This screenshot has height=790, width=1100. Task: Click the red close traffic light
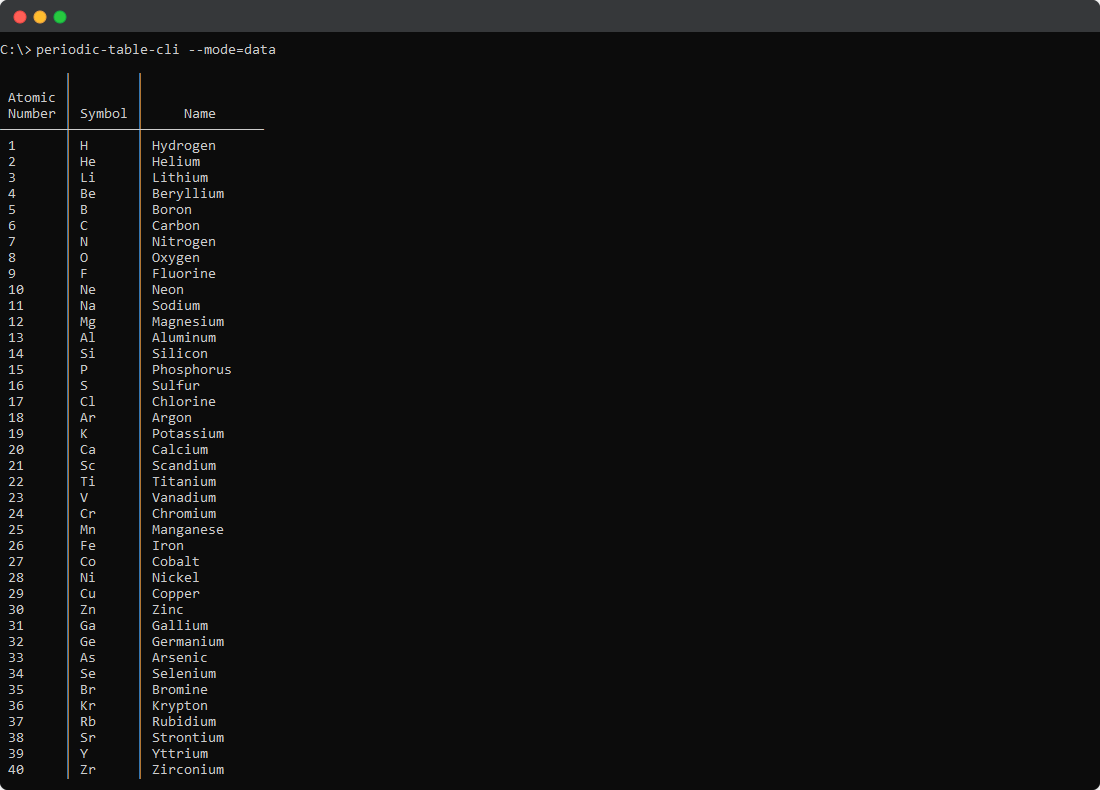(19, 17)
